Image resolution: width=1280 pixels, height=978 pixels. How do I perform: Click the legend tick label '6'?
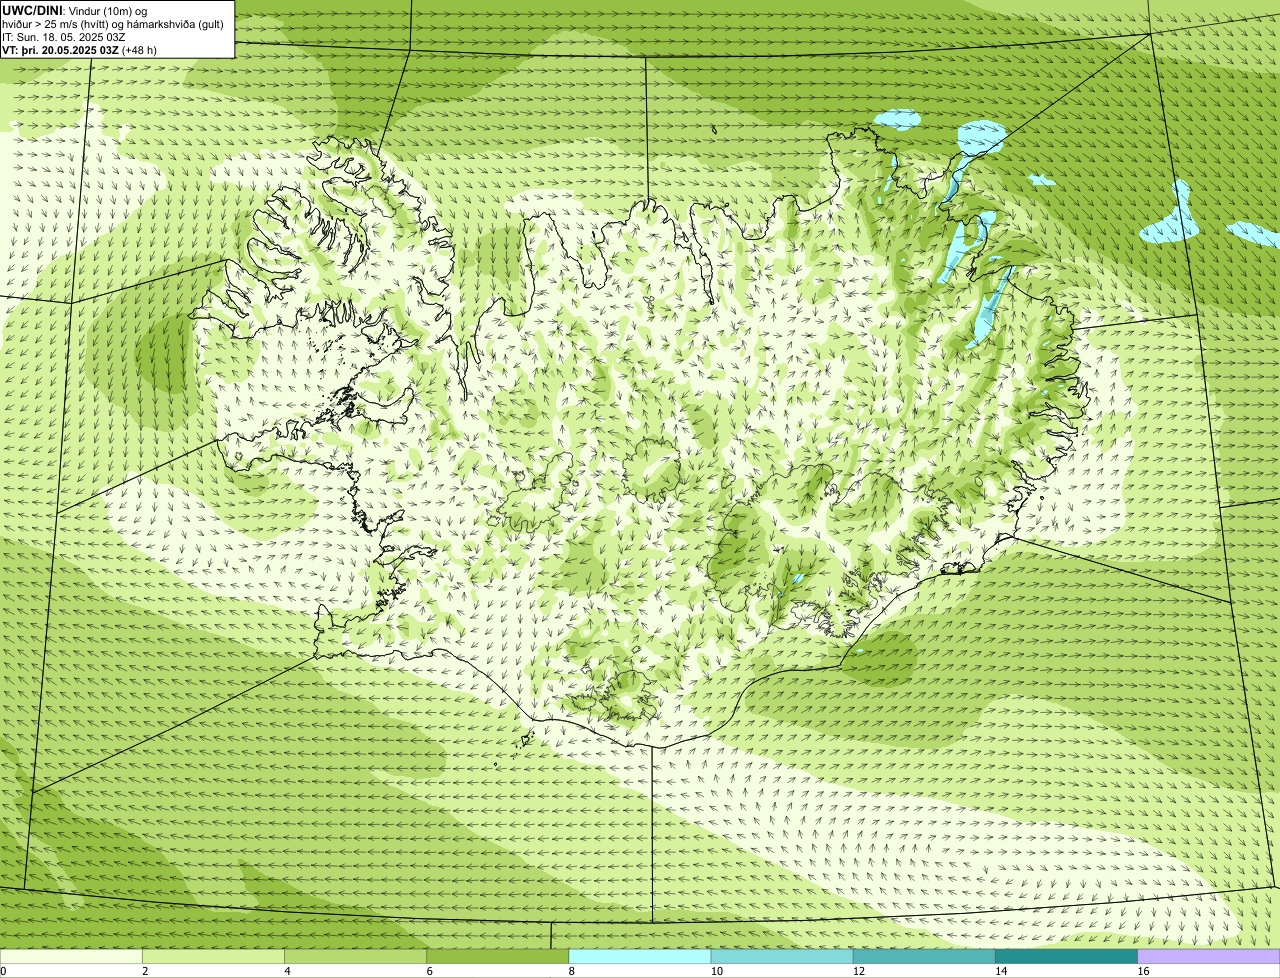[429, 971]
